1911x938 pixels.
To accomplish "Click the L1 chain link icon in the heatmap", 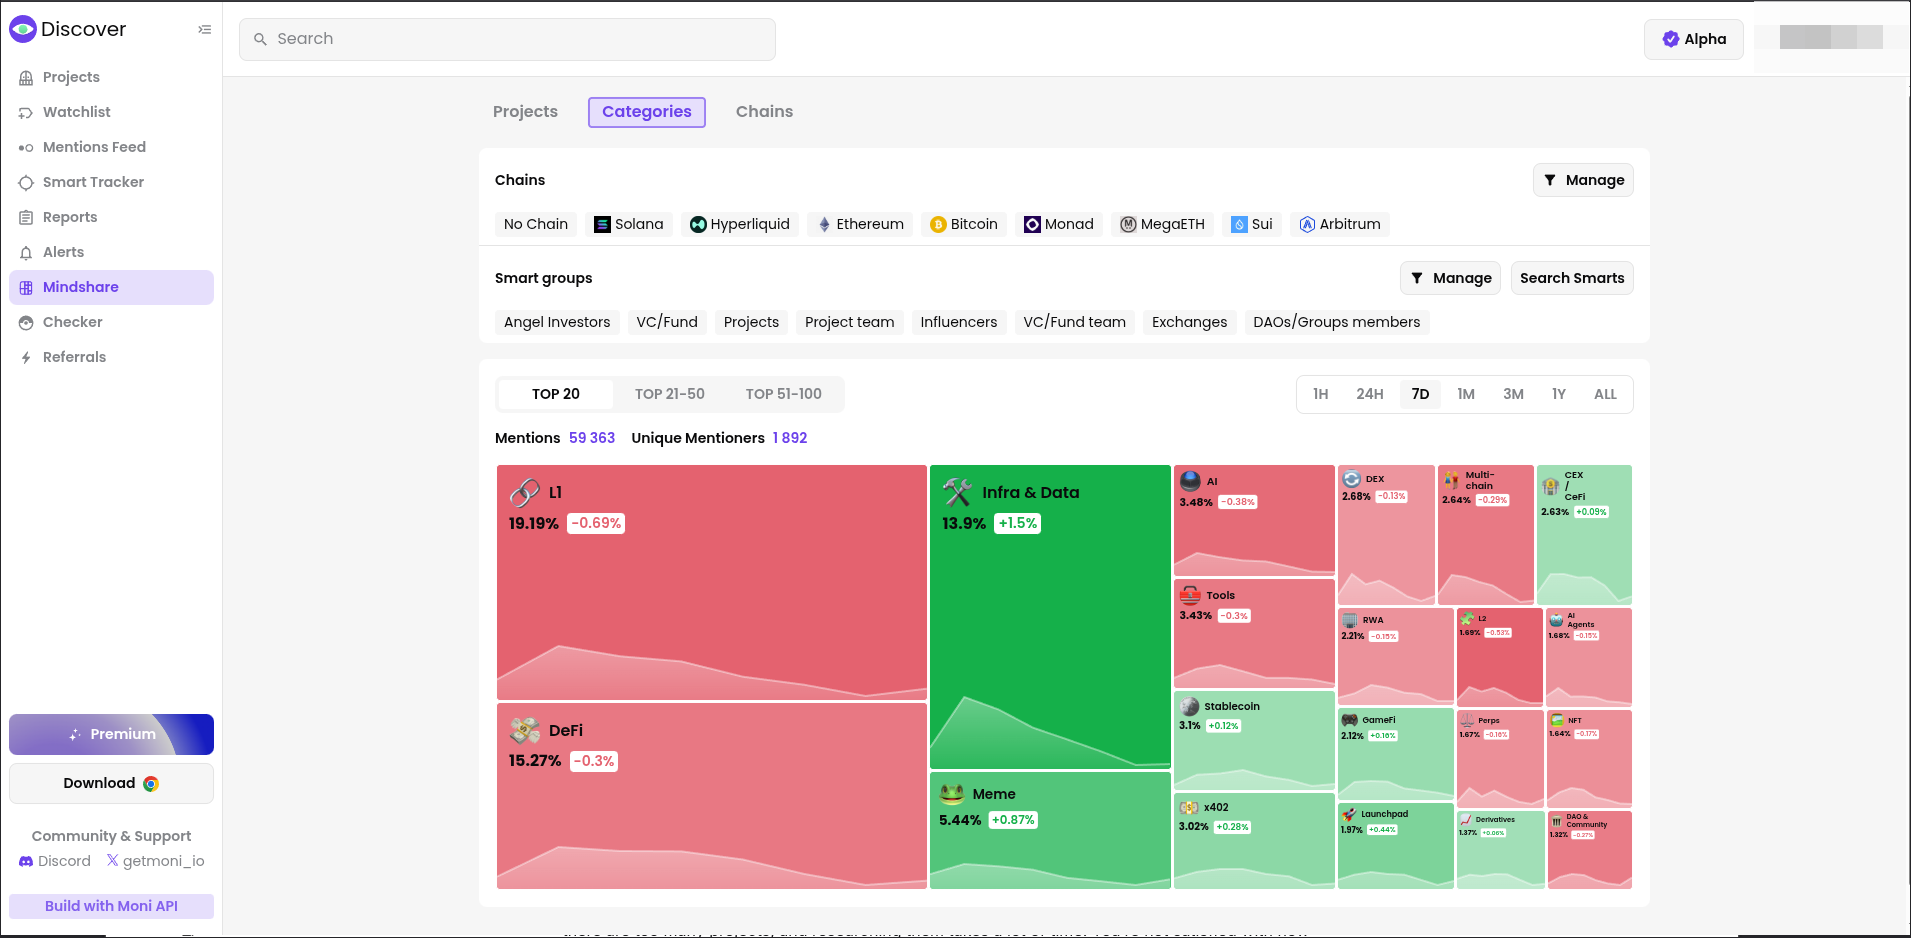I will 525,493.
